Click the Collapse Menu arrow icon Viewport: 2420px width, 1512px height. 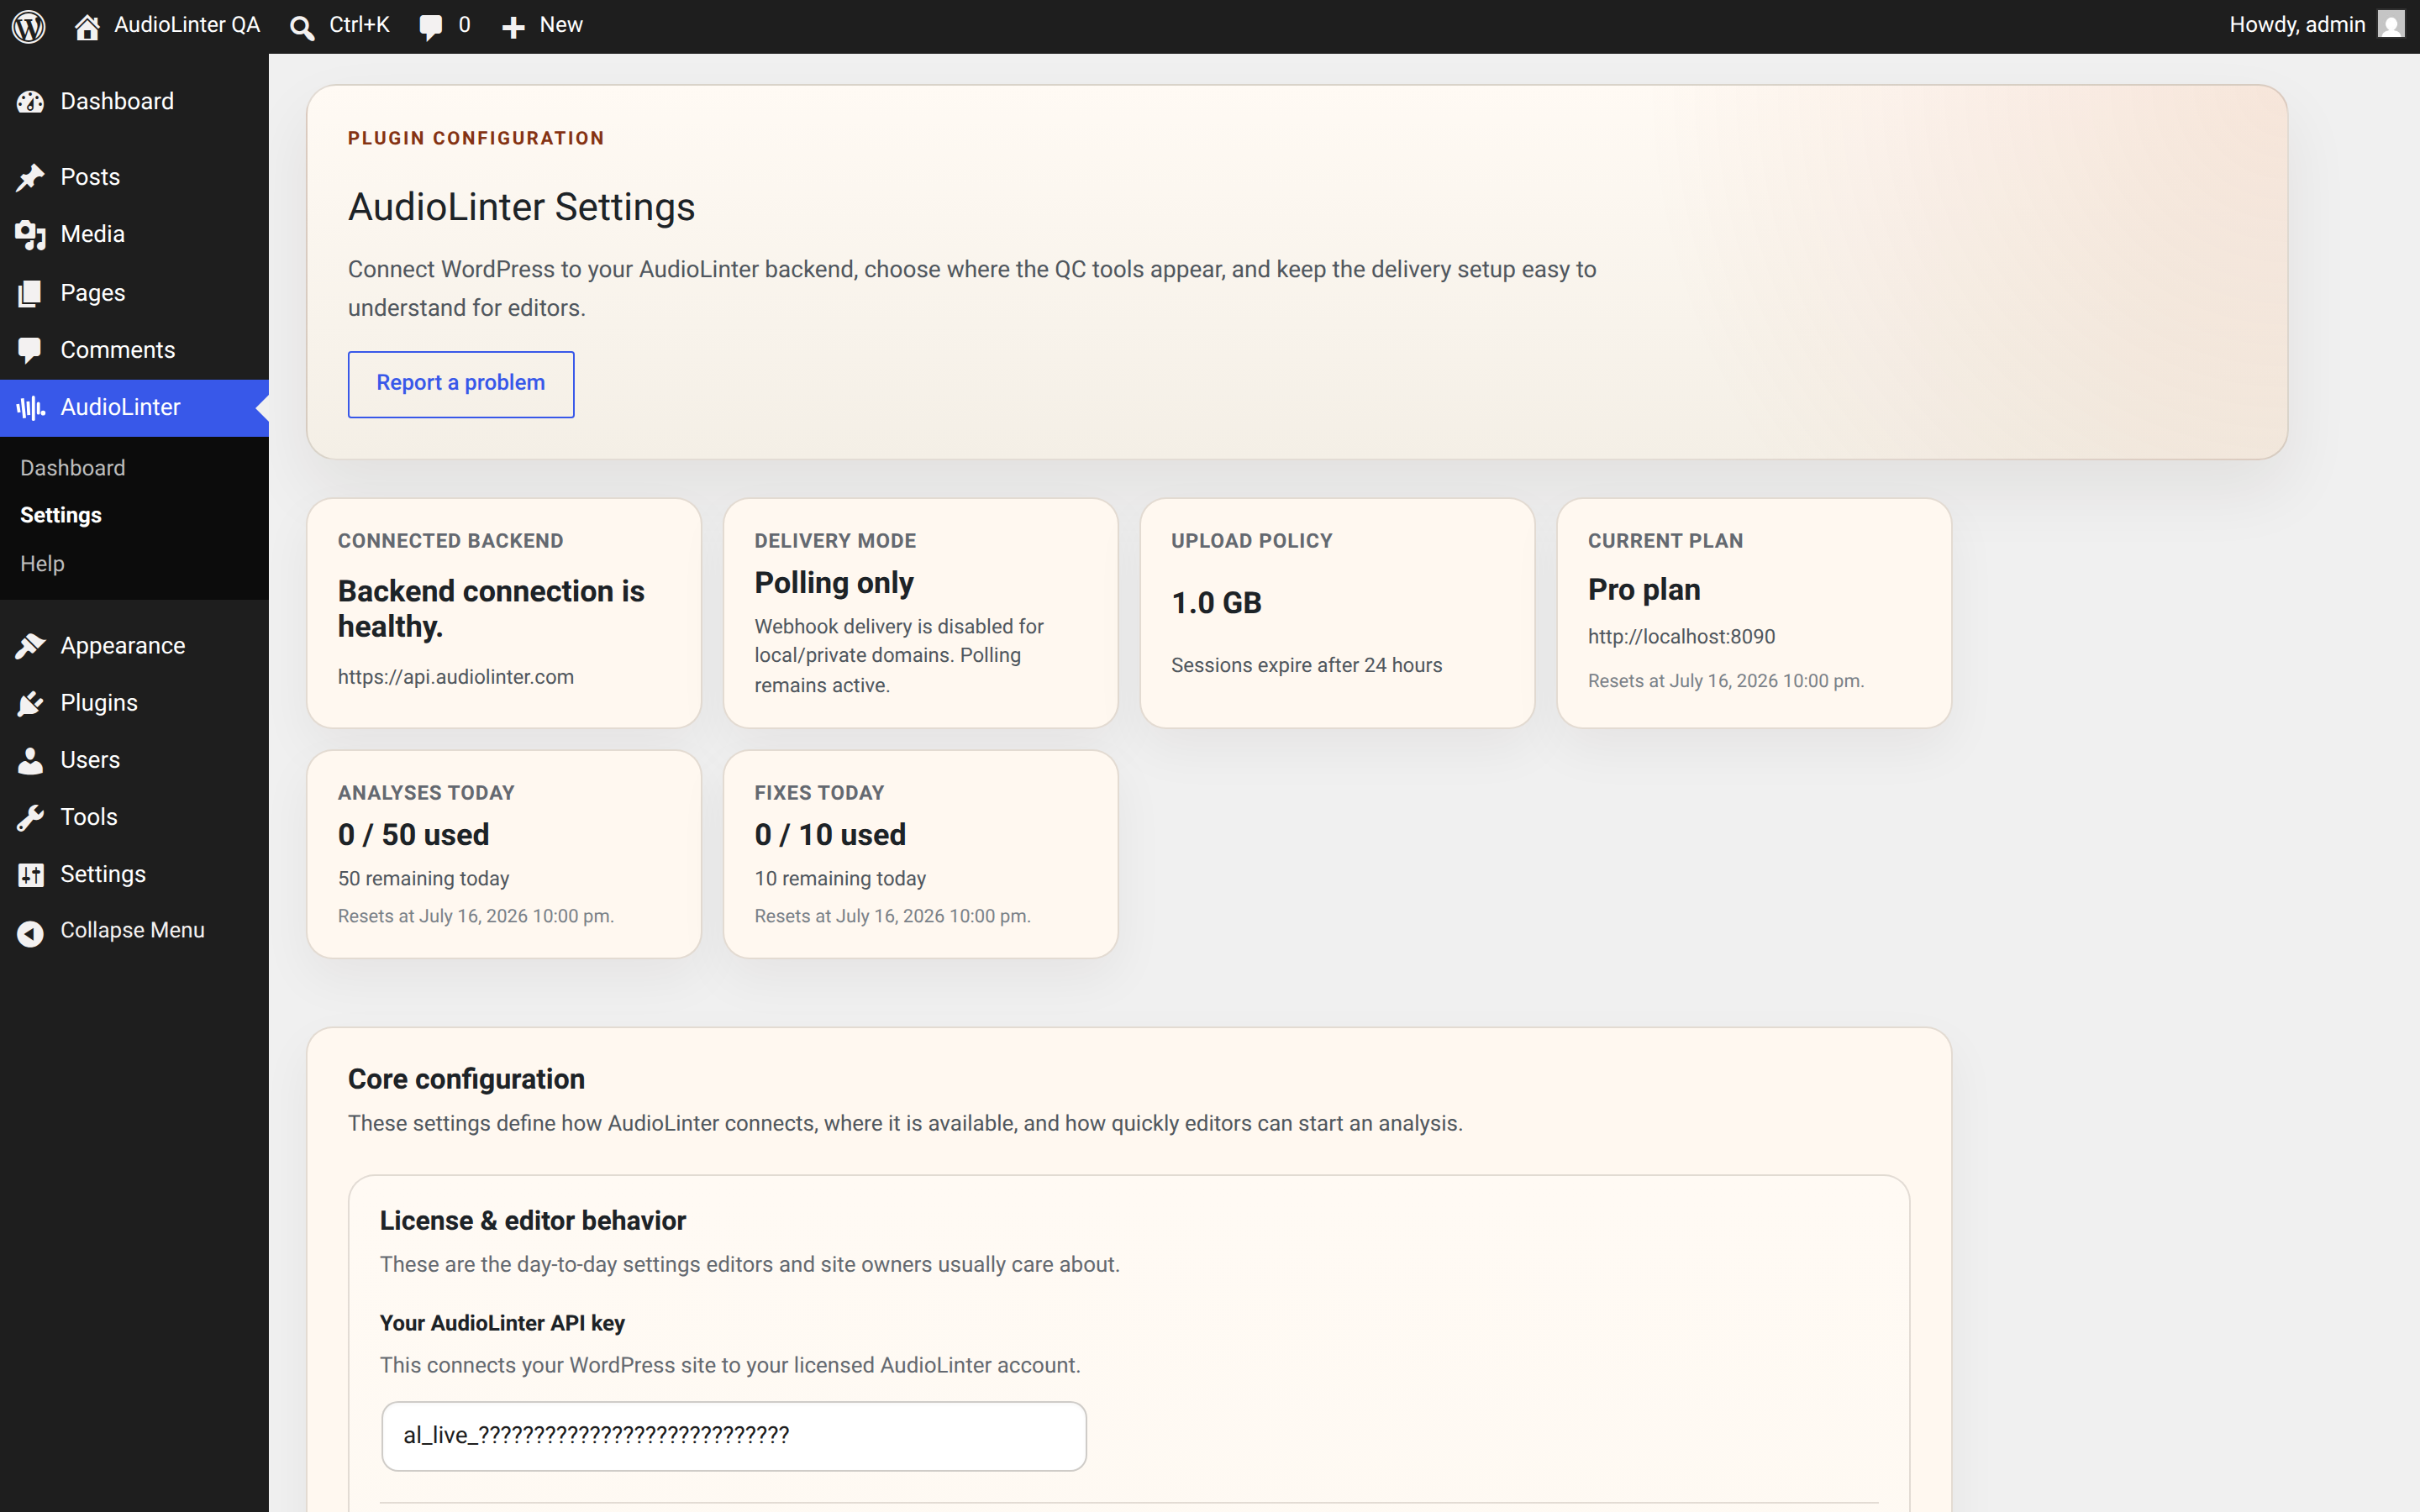coord(30,933)
